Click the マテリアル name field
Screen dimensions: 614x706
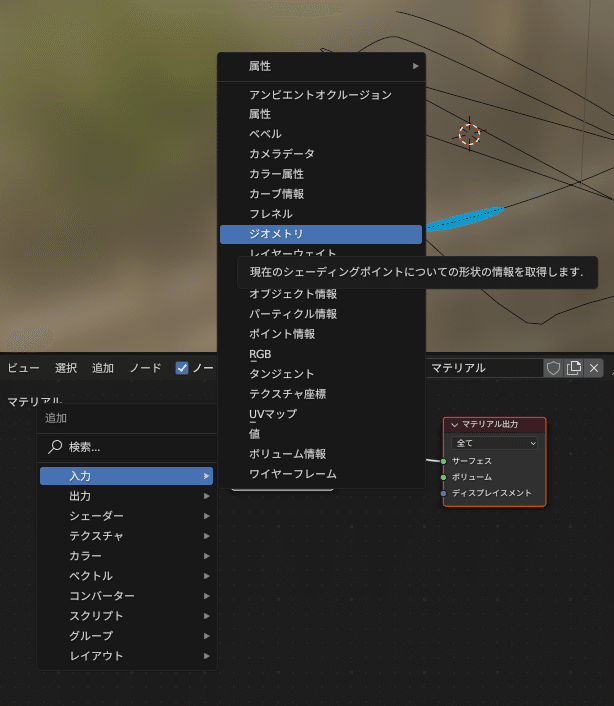coord(484,368)
